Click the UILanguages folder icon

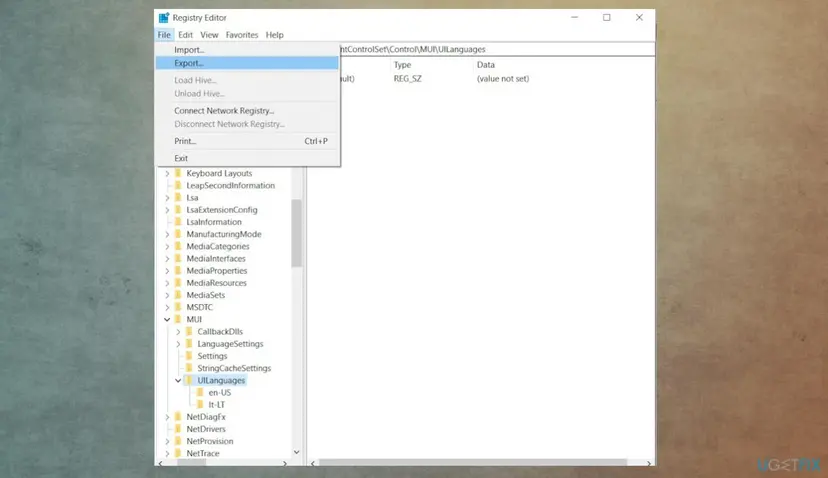pyautogui.click(x=190, y=380)
